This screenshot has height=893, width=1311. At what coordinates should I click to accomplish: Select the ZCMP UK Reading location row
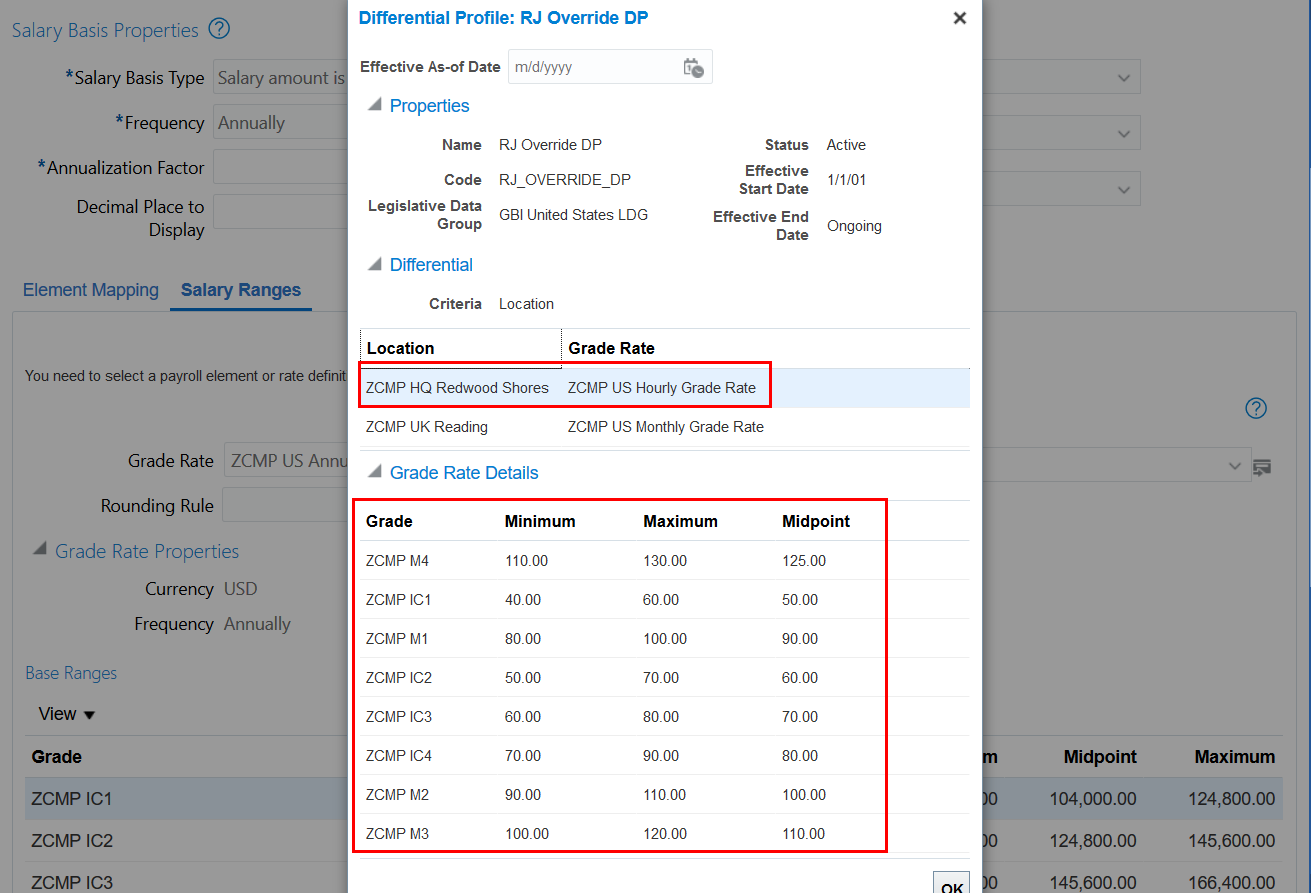[665, 427]
